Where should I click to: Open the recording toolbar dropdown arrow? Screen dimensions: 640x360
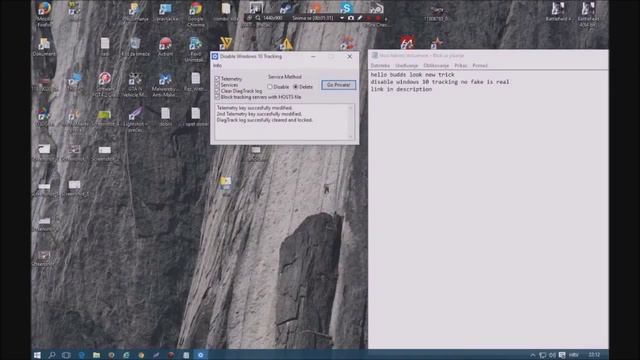pyautogui.click(x=342, y=18)
